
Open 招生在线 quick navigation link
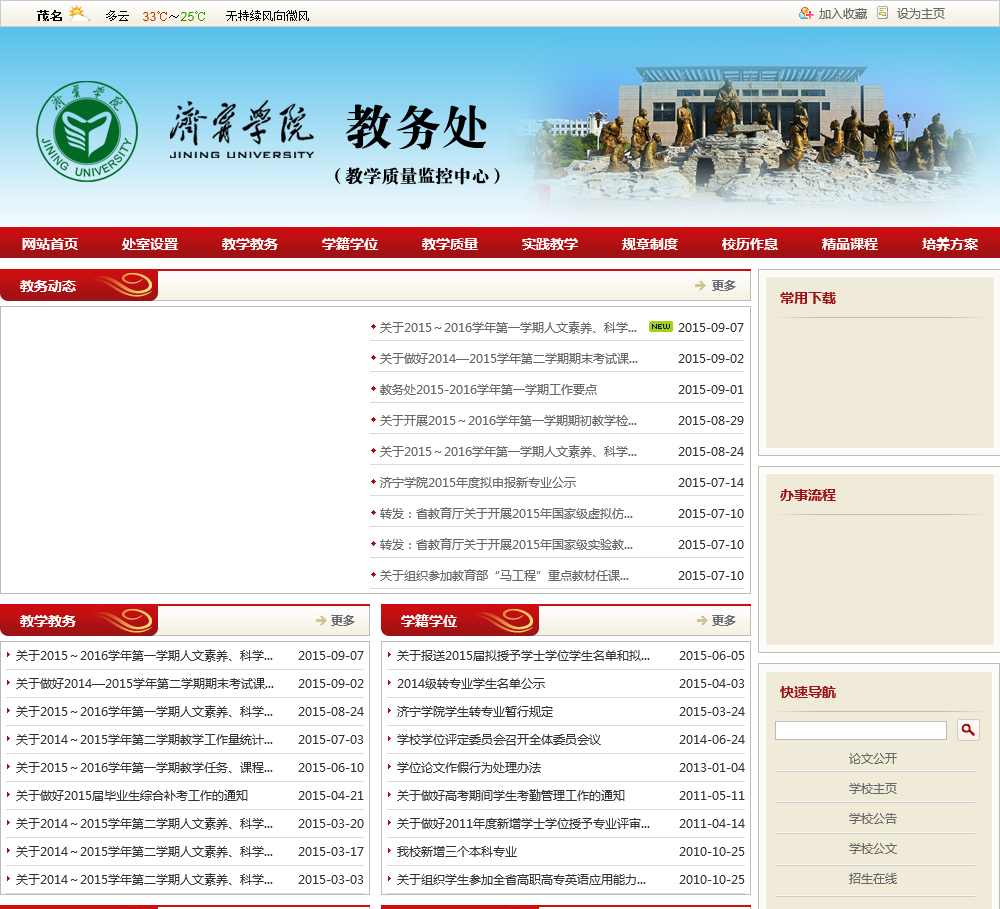[x=872, y=878]
